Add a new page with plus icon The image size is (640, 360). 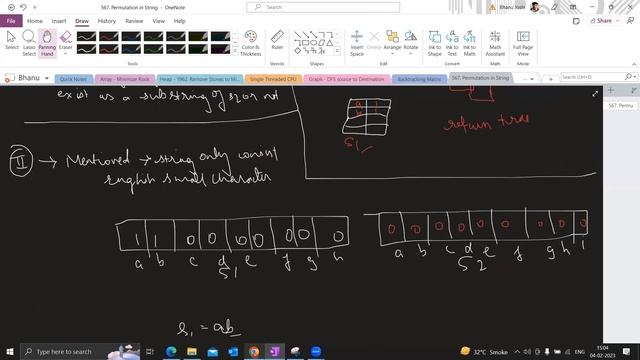coord(611,90)
